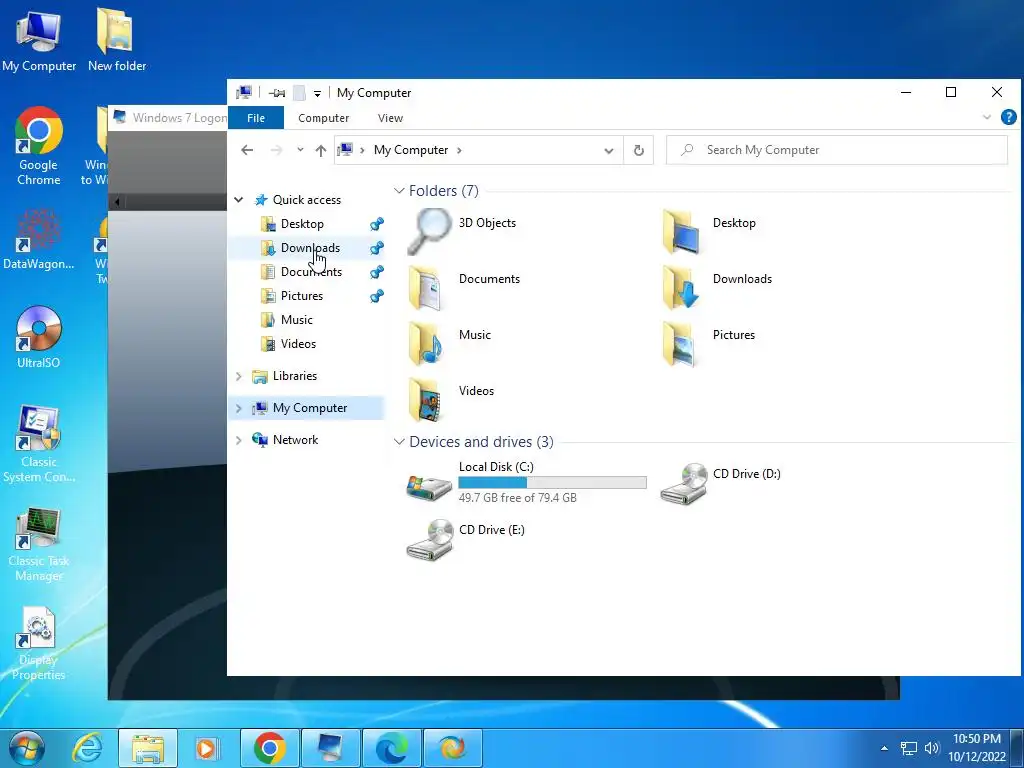Open the Documents folder icon in main pane
The height and width of the screenshot is (768, 1024).
426,287
